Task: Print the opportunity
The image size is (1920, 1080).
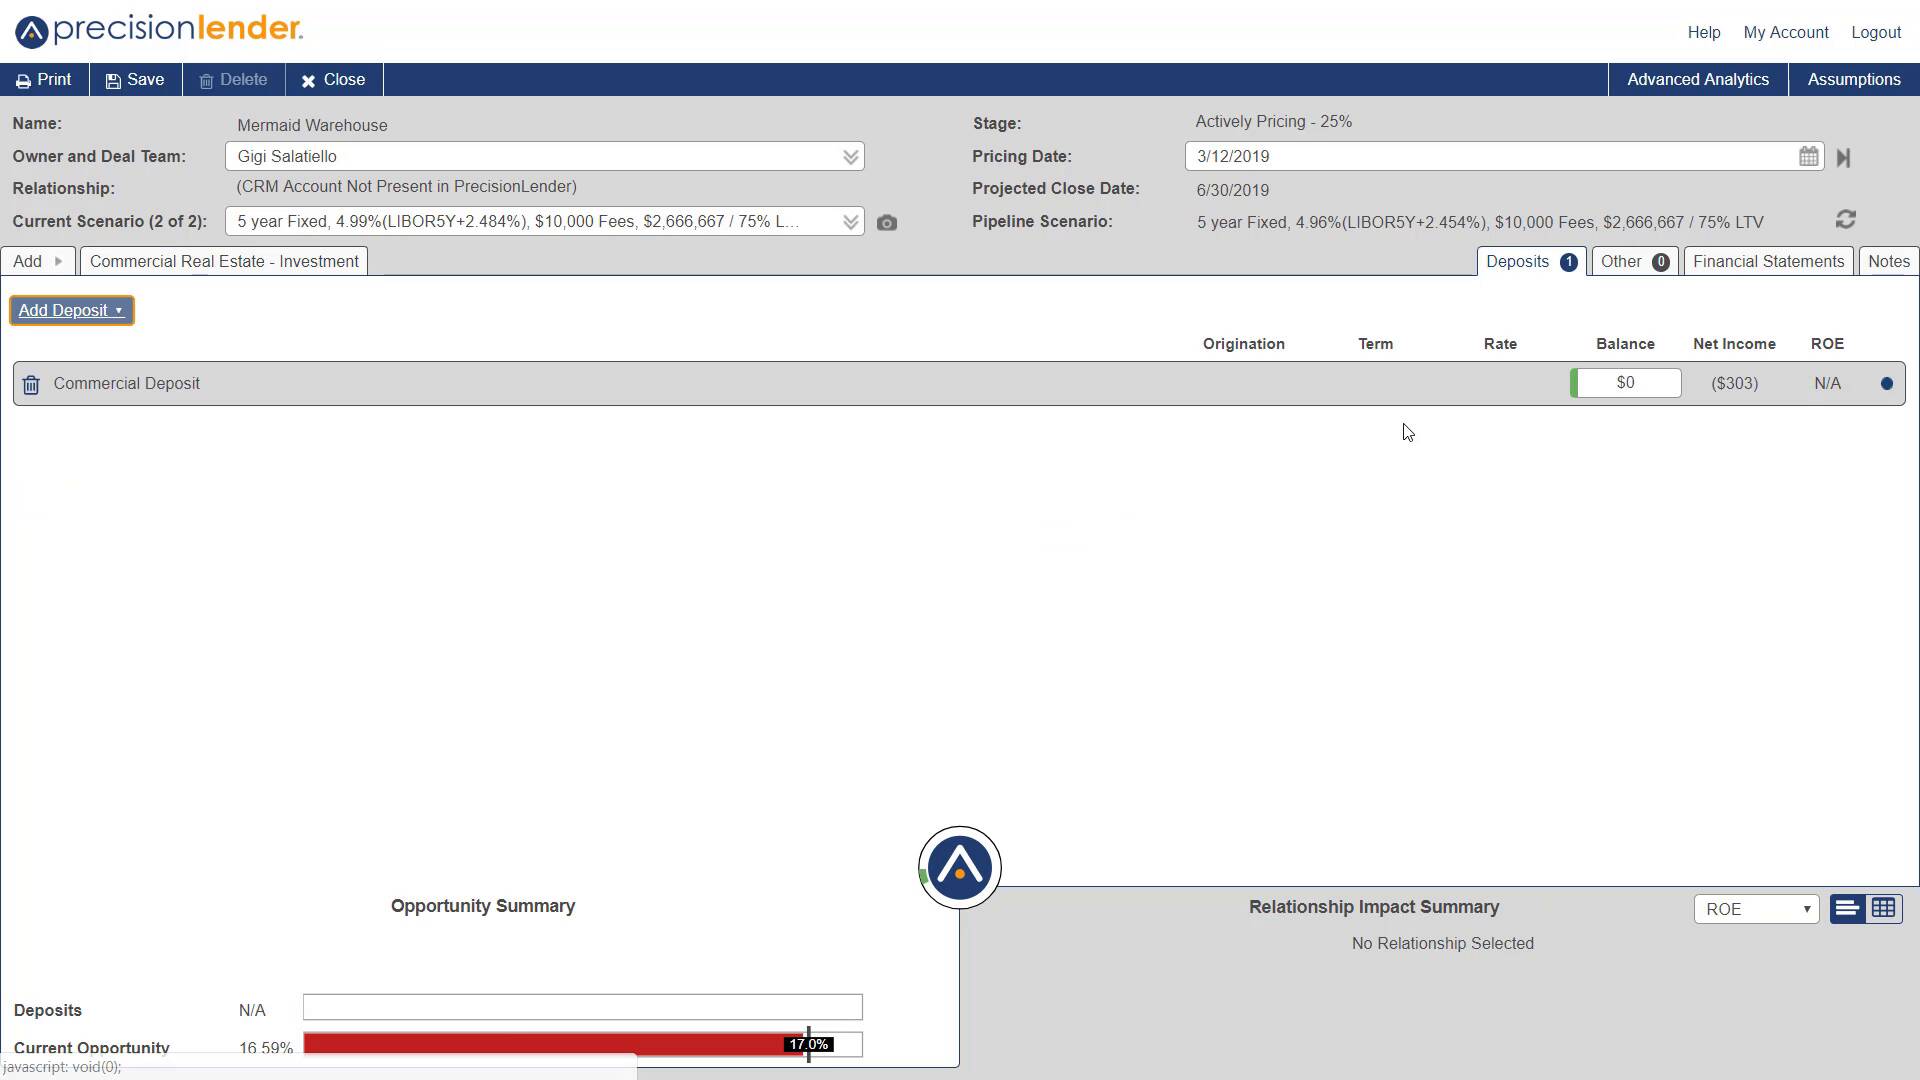Action: click(44, 79)
